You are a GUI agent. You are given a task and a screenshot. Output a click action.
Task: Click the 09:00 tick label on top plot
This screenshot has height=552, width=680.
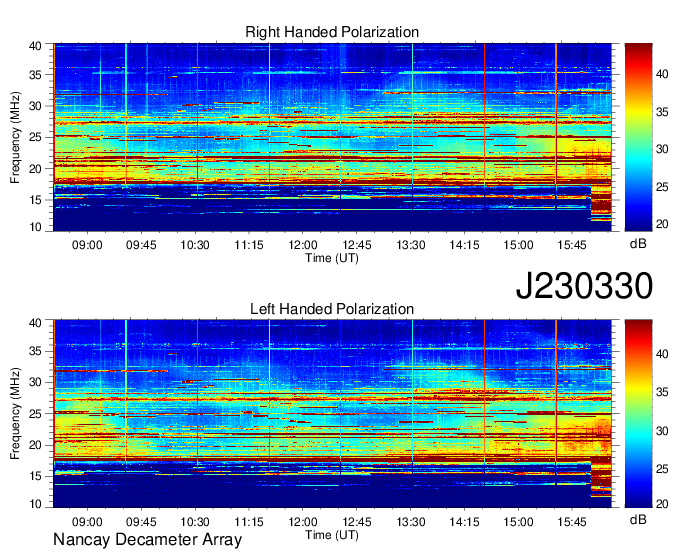coord(87,245)
